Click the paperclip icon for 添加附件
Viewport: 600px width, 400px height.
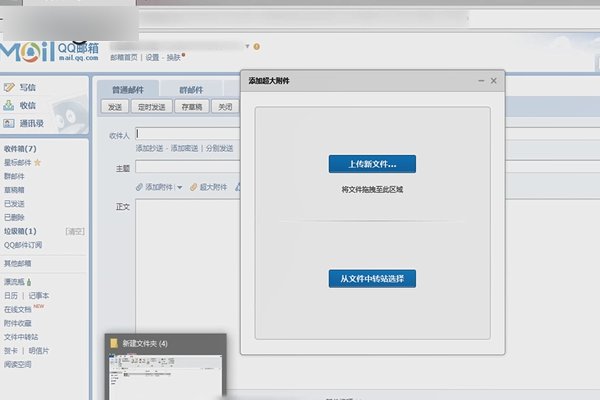139,187
